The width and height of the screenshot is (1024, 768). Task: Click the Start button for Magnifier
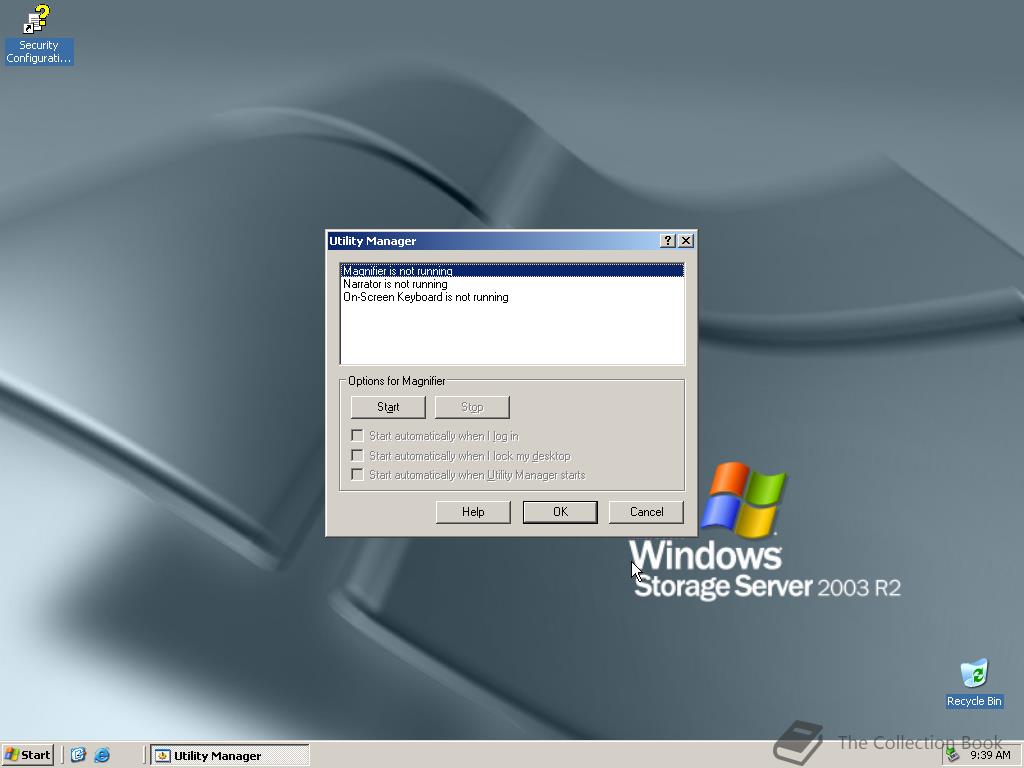388,407
